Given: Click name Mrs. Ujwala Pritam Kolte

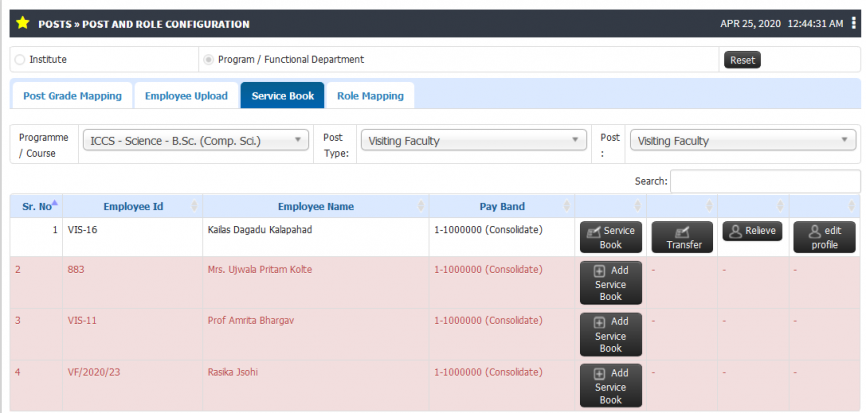Looking at the screenshot, I should 260,270.
